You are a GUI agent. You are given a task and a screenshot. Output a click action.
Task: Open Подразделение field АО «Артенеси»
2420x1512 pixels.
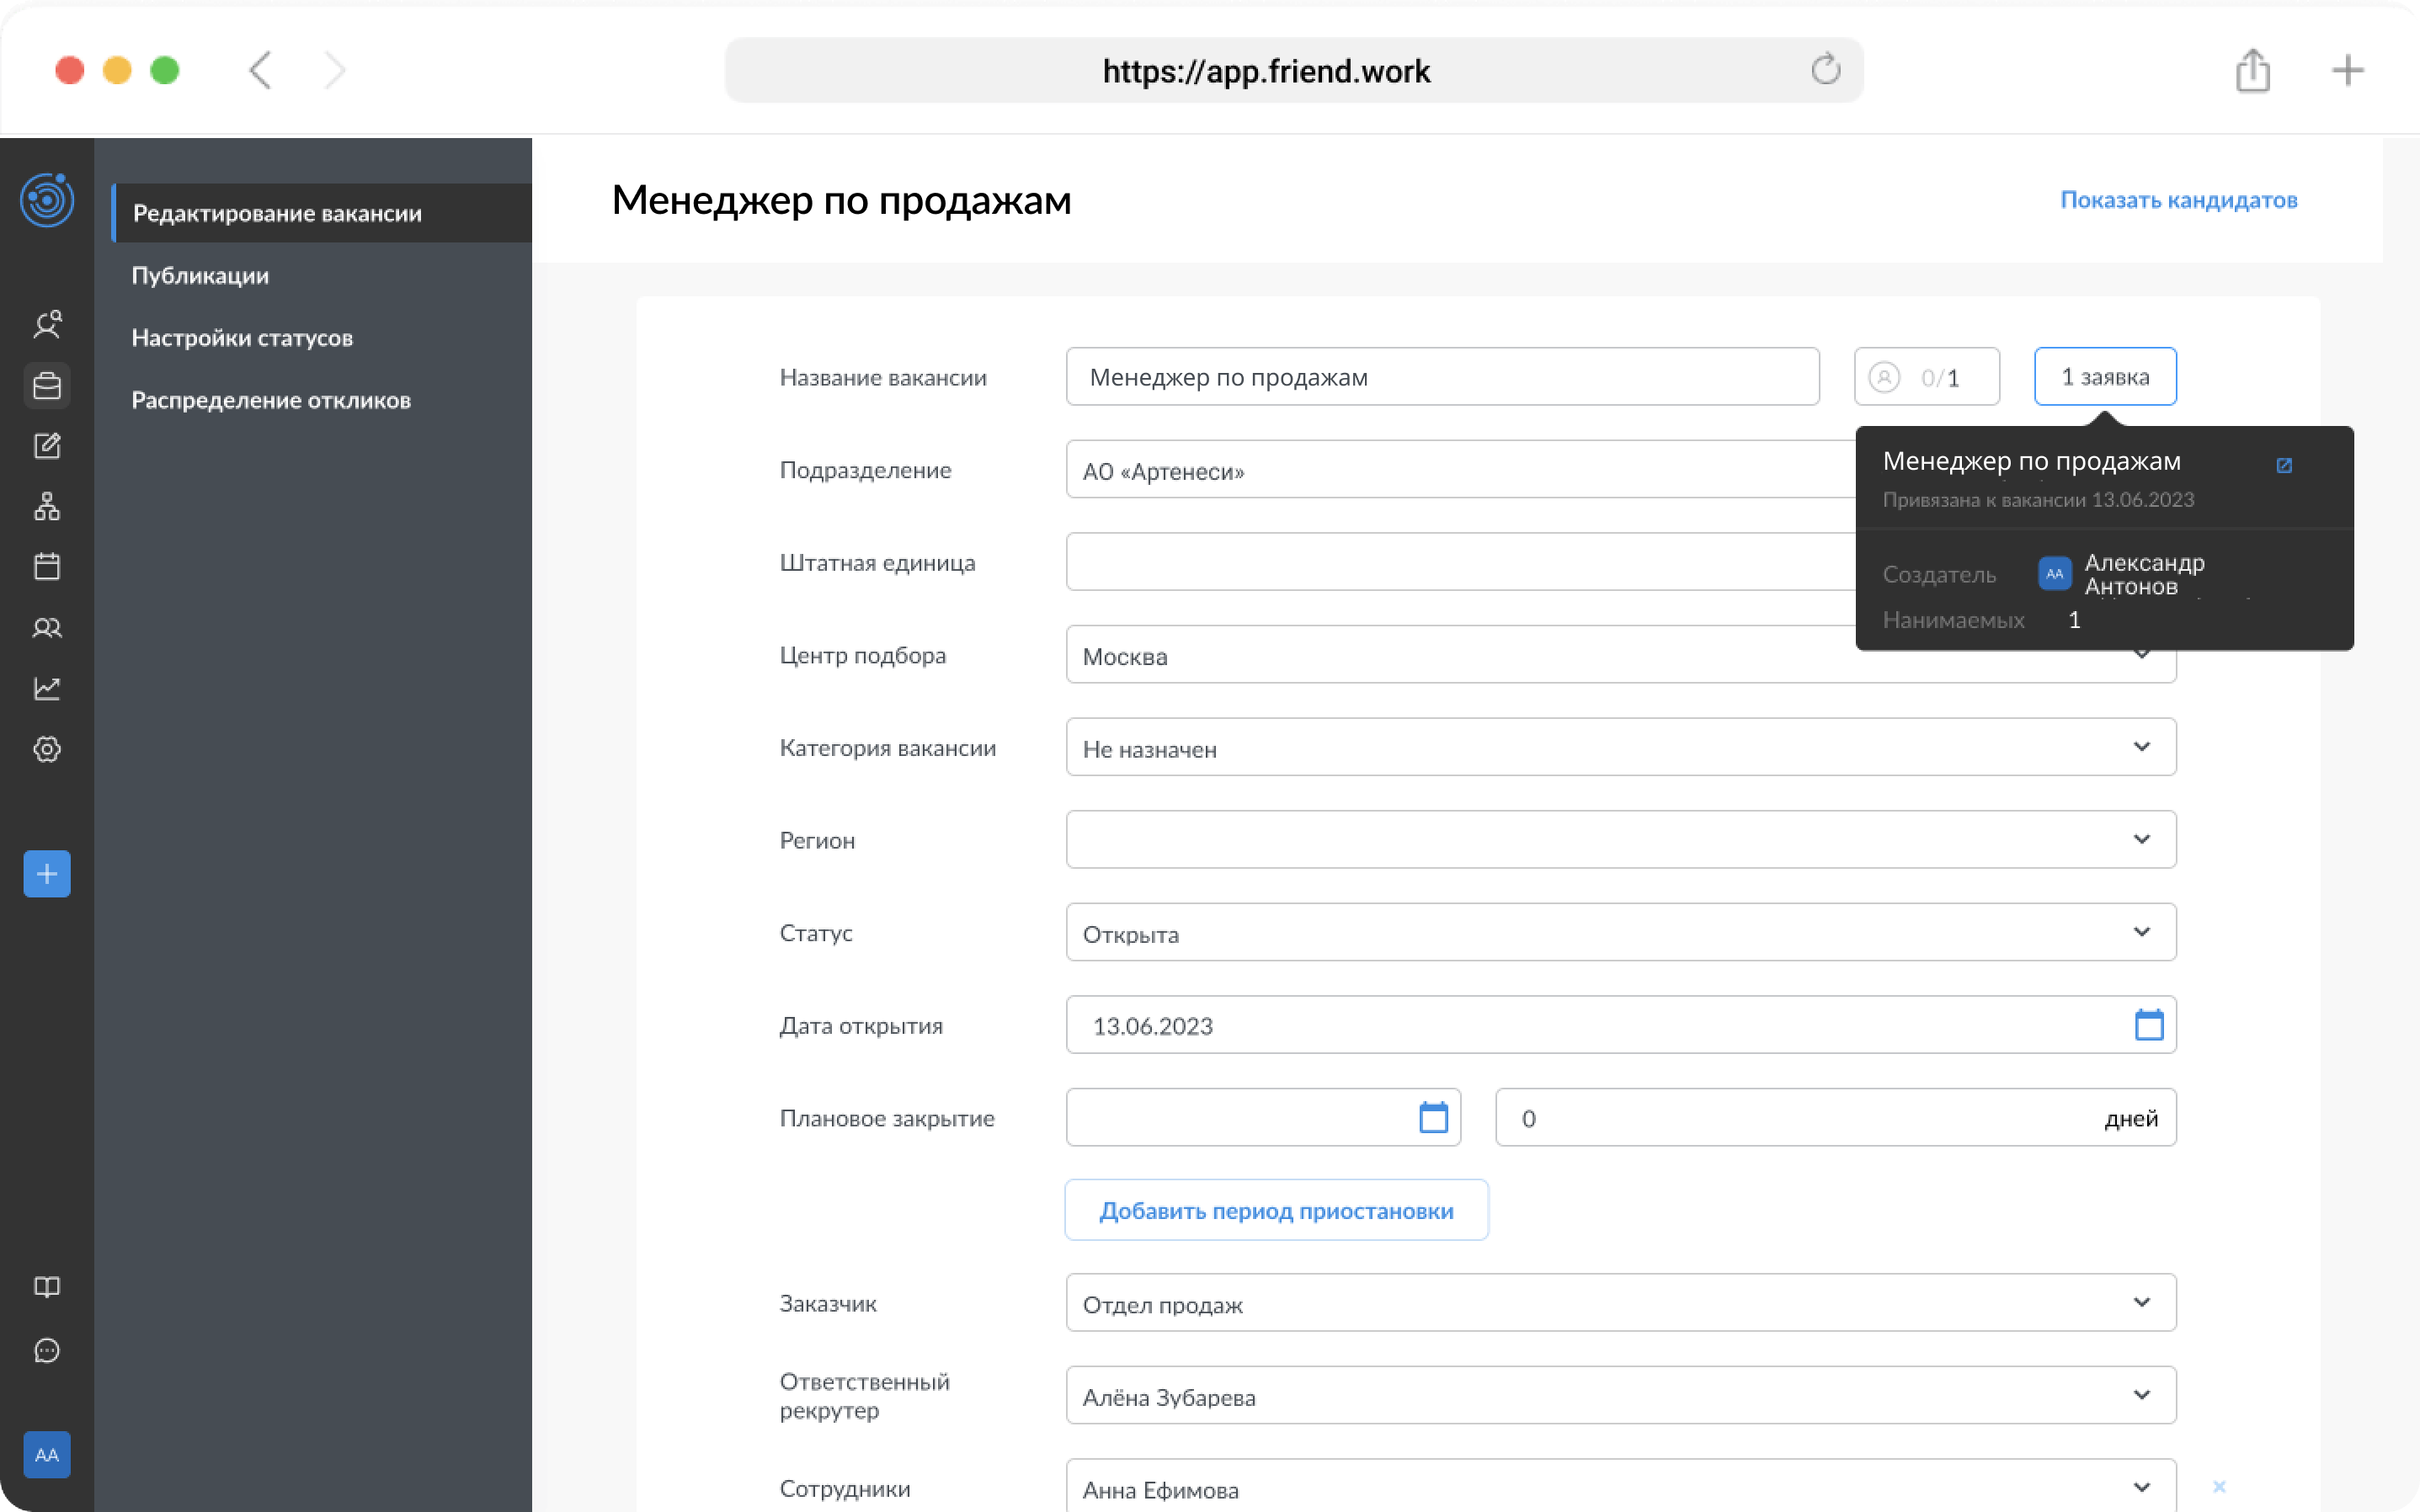pos(1460,470)
